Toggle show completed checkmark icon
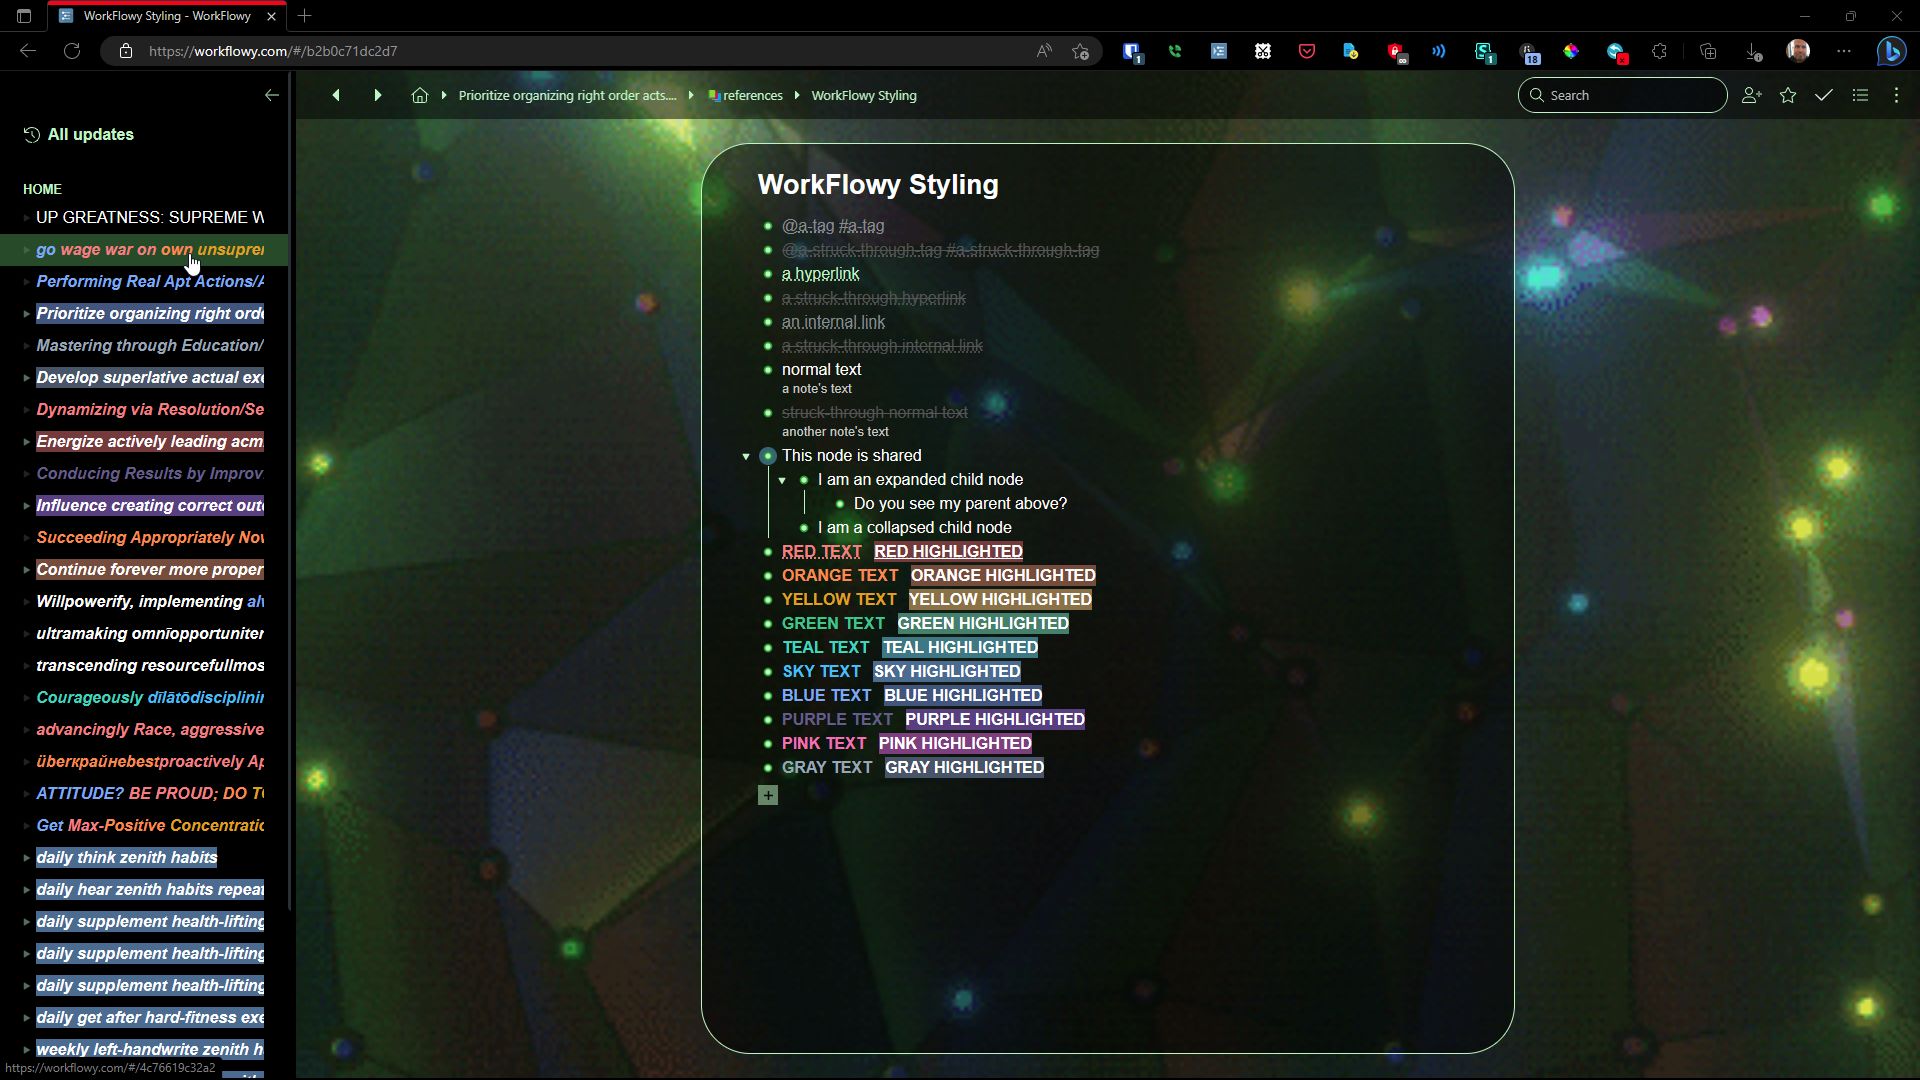Image resolution: width=1920 pixels, height=1080 pixels. [1824, 95]
